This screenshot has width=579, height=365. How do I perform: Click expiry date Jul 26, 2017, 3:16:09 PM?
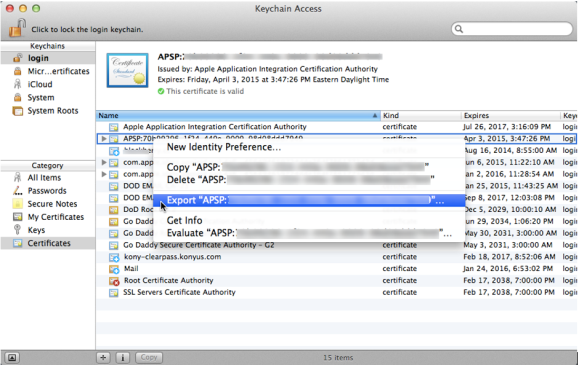pyautogui.click(x=507, y=127)
